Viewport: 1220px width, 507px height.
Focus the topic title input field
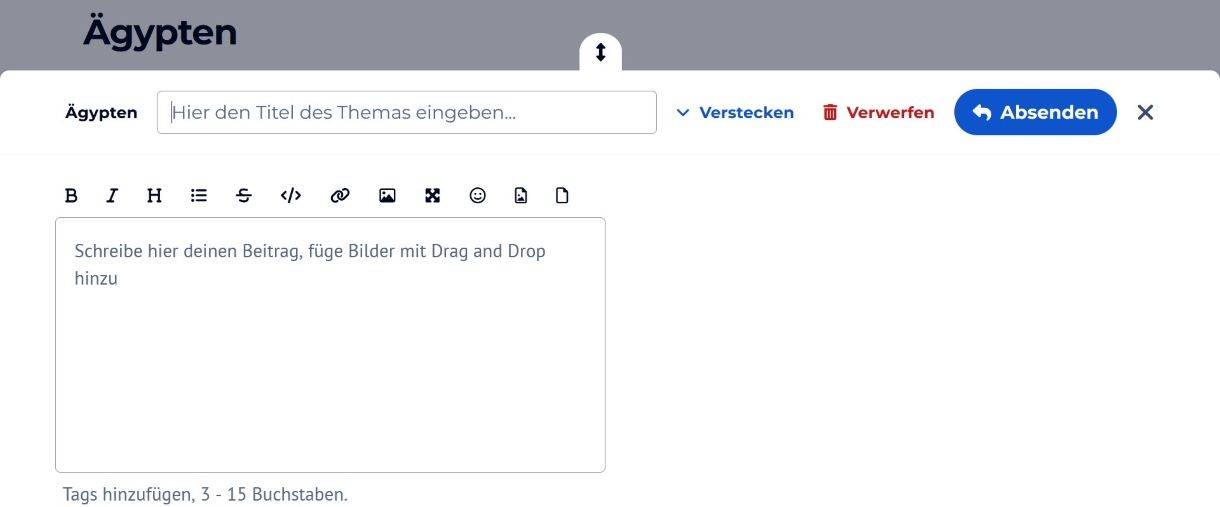tap(407, 113)
